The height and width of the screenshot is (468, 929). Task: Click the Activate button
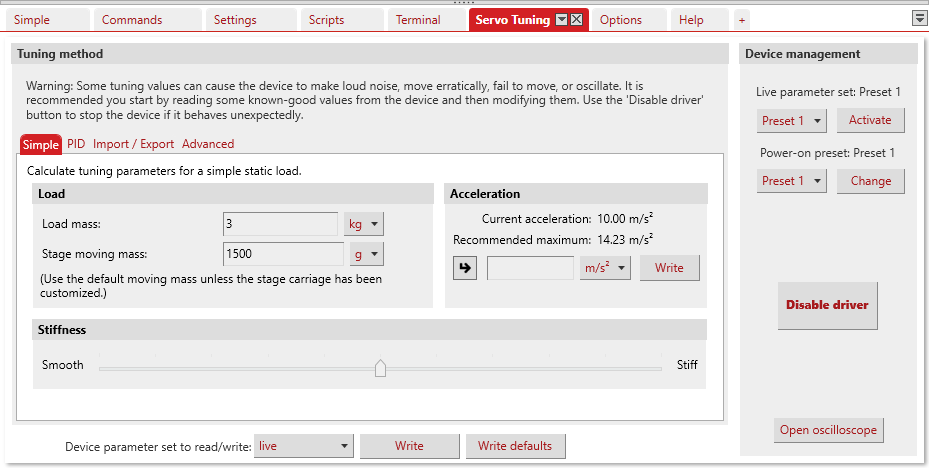click(870, 120)
